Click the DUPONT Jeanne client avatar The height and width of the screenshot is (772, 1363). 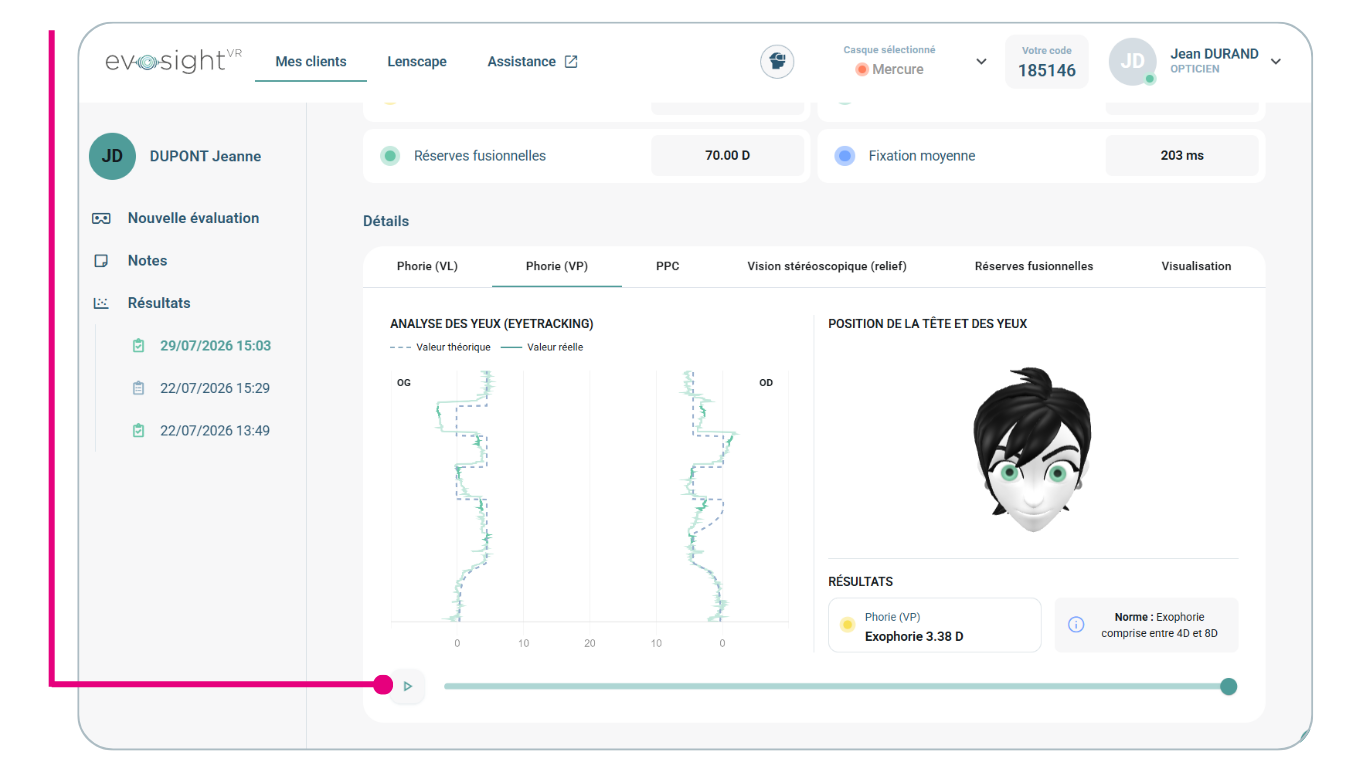[112, 156]
